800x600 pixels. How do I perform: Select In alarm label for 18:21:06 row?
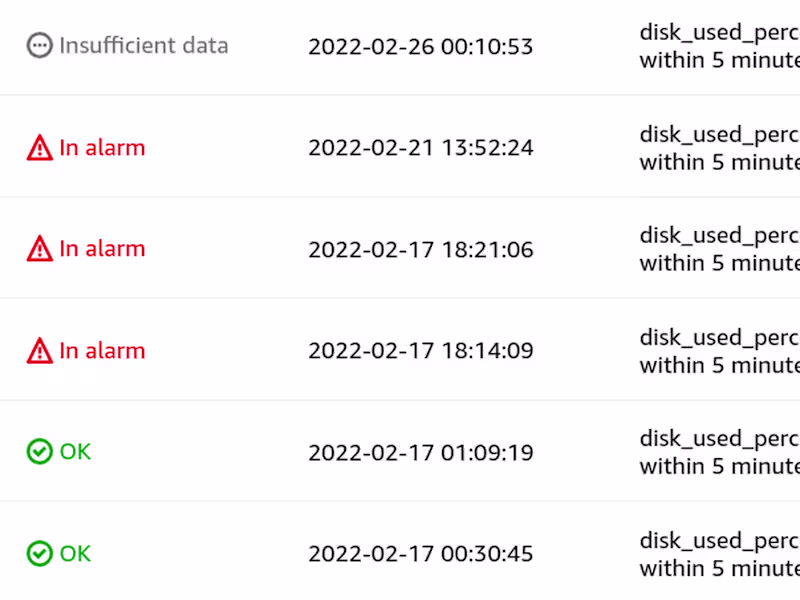(x=102, y=249)
